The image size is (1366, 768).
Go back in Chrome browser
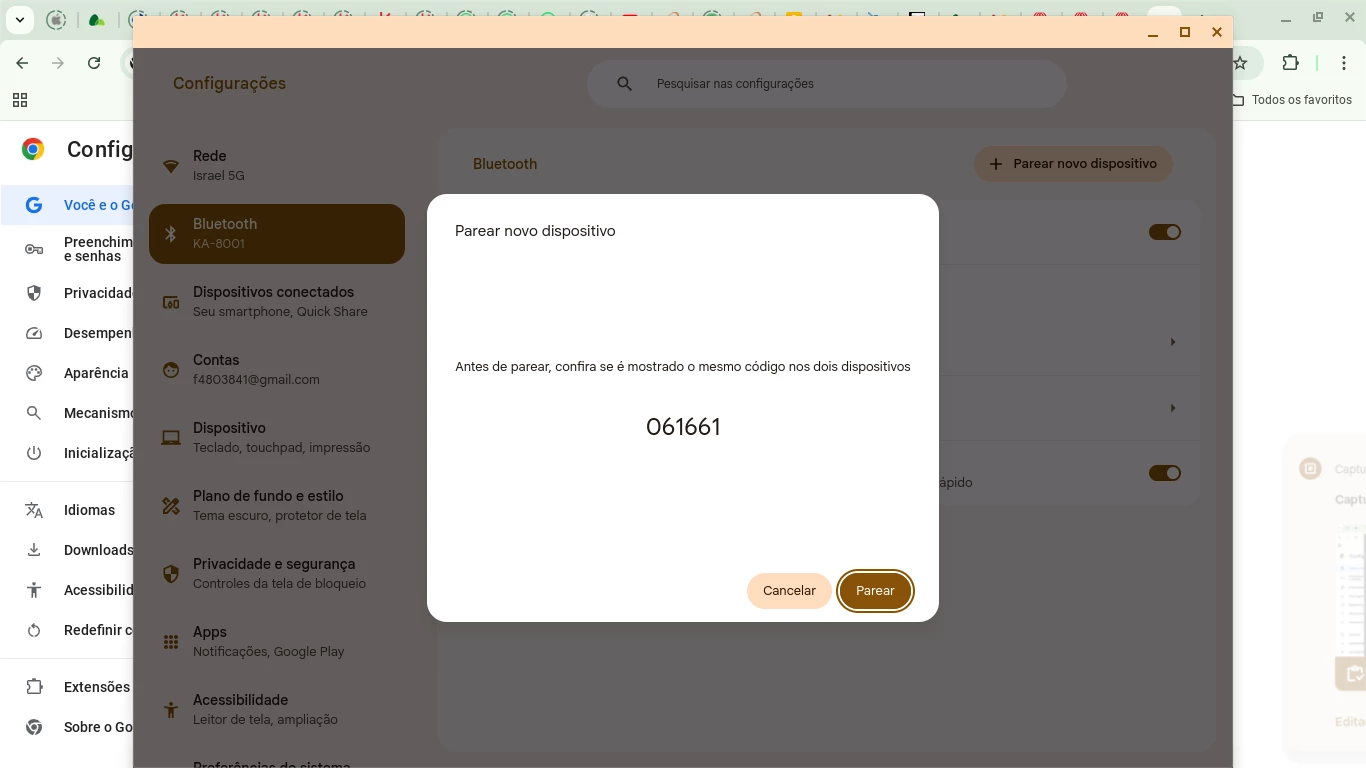(x=22, y=63)
